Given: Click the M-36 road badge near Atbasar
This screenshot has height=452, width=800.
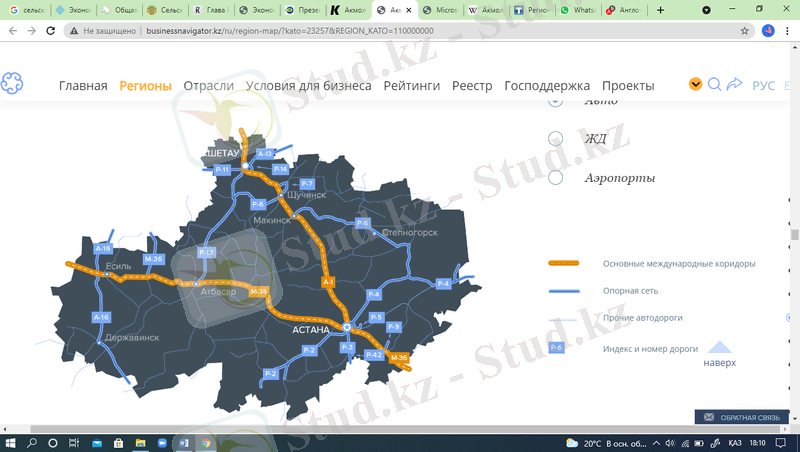Looking at the screenshot, I should 259,291.
